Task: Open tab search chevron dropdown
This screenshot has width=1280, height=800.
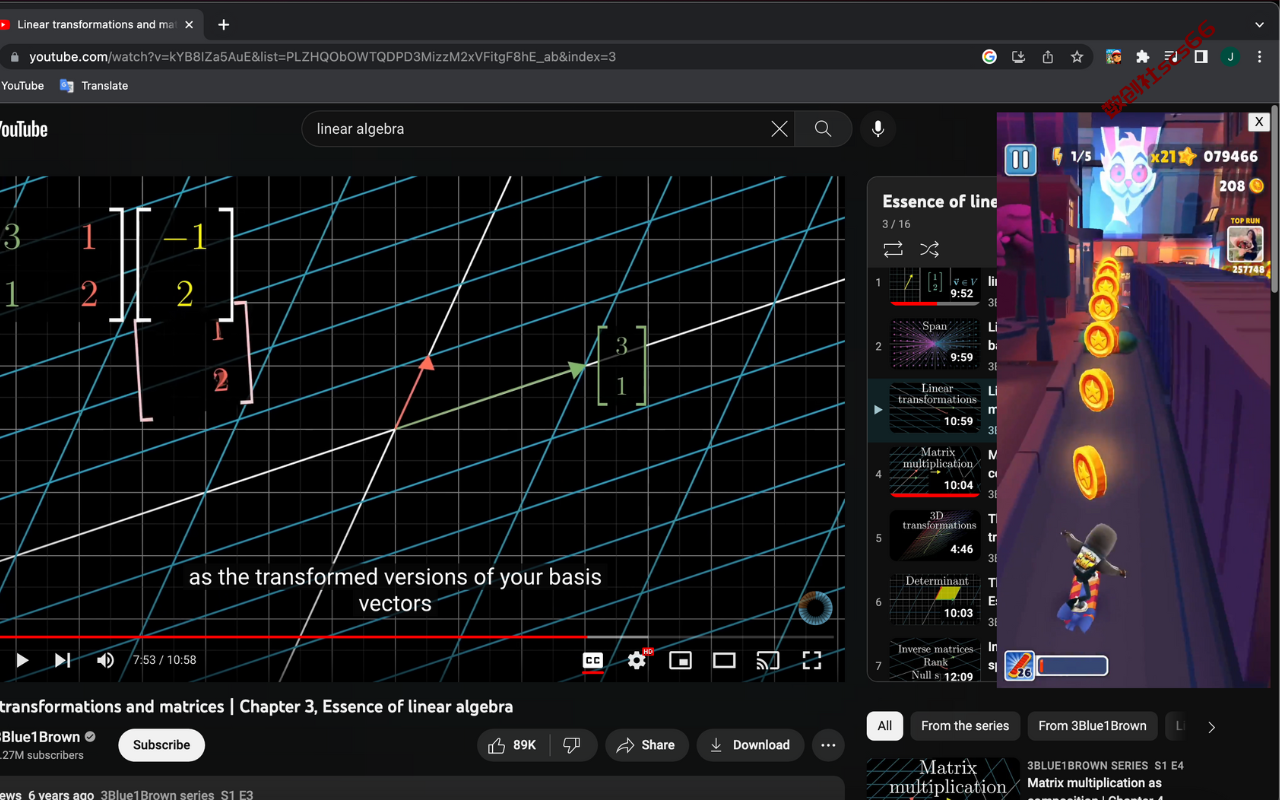Action: click(x=1259, y=25)
